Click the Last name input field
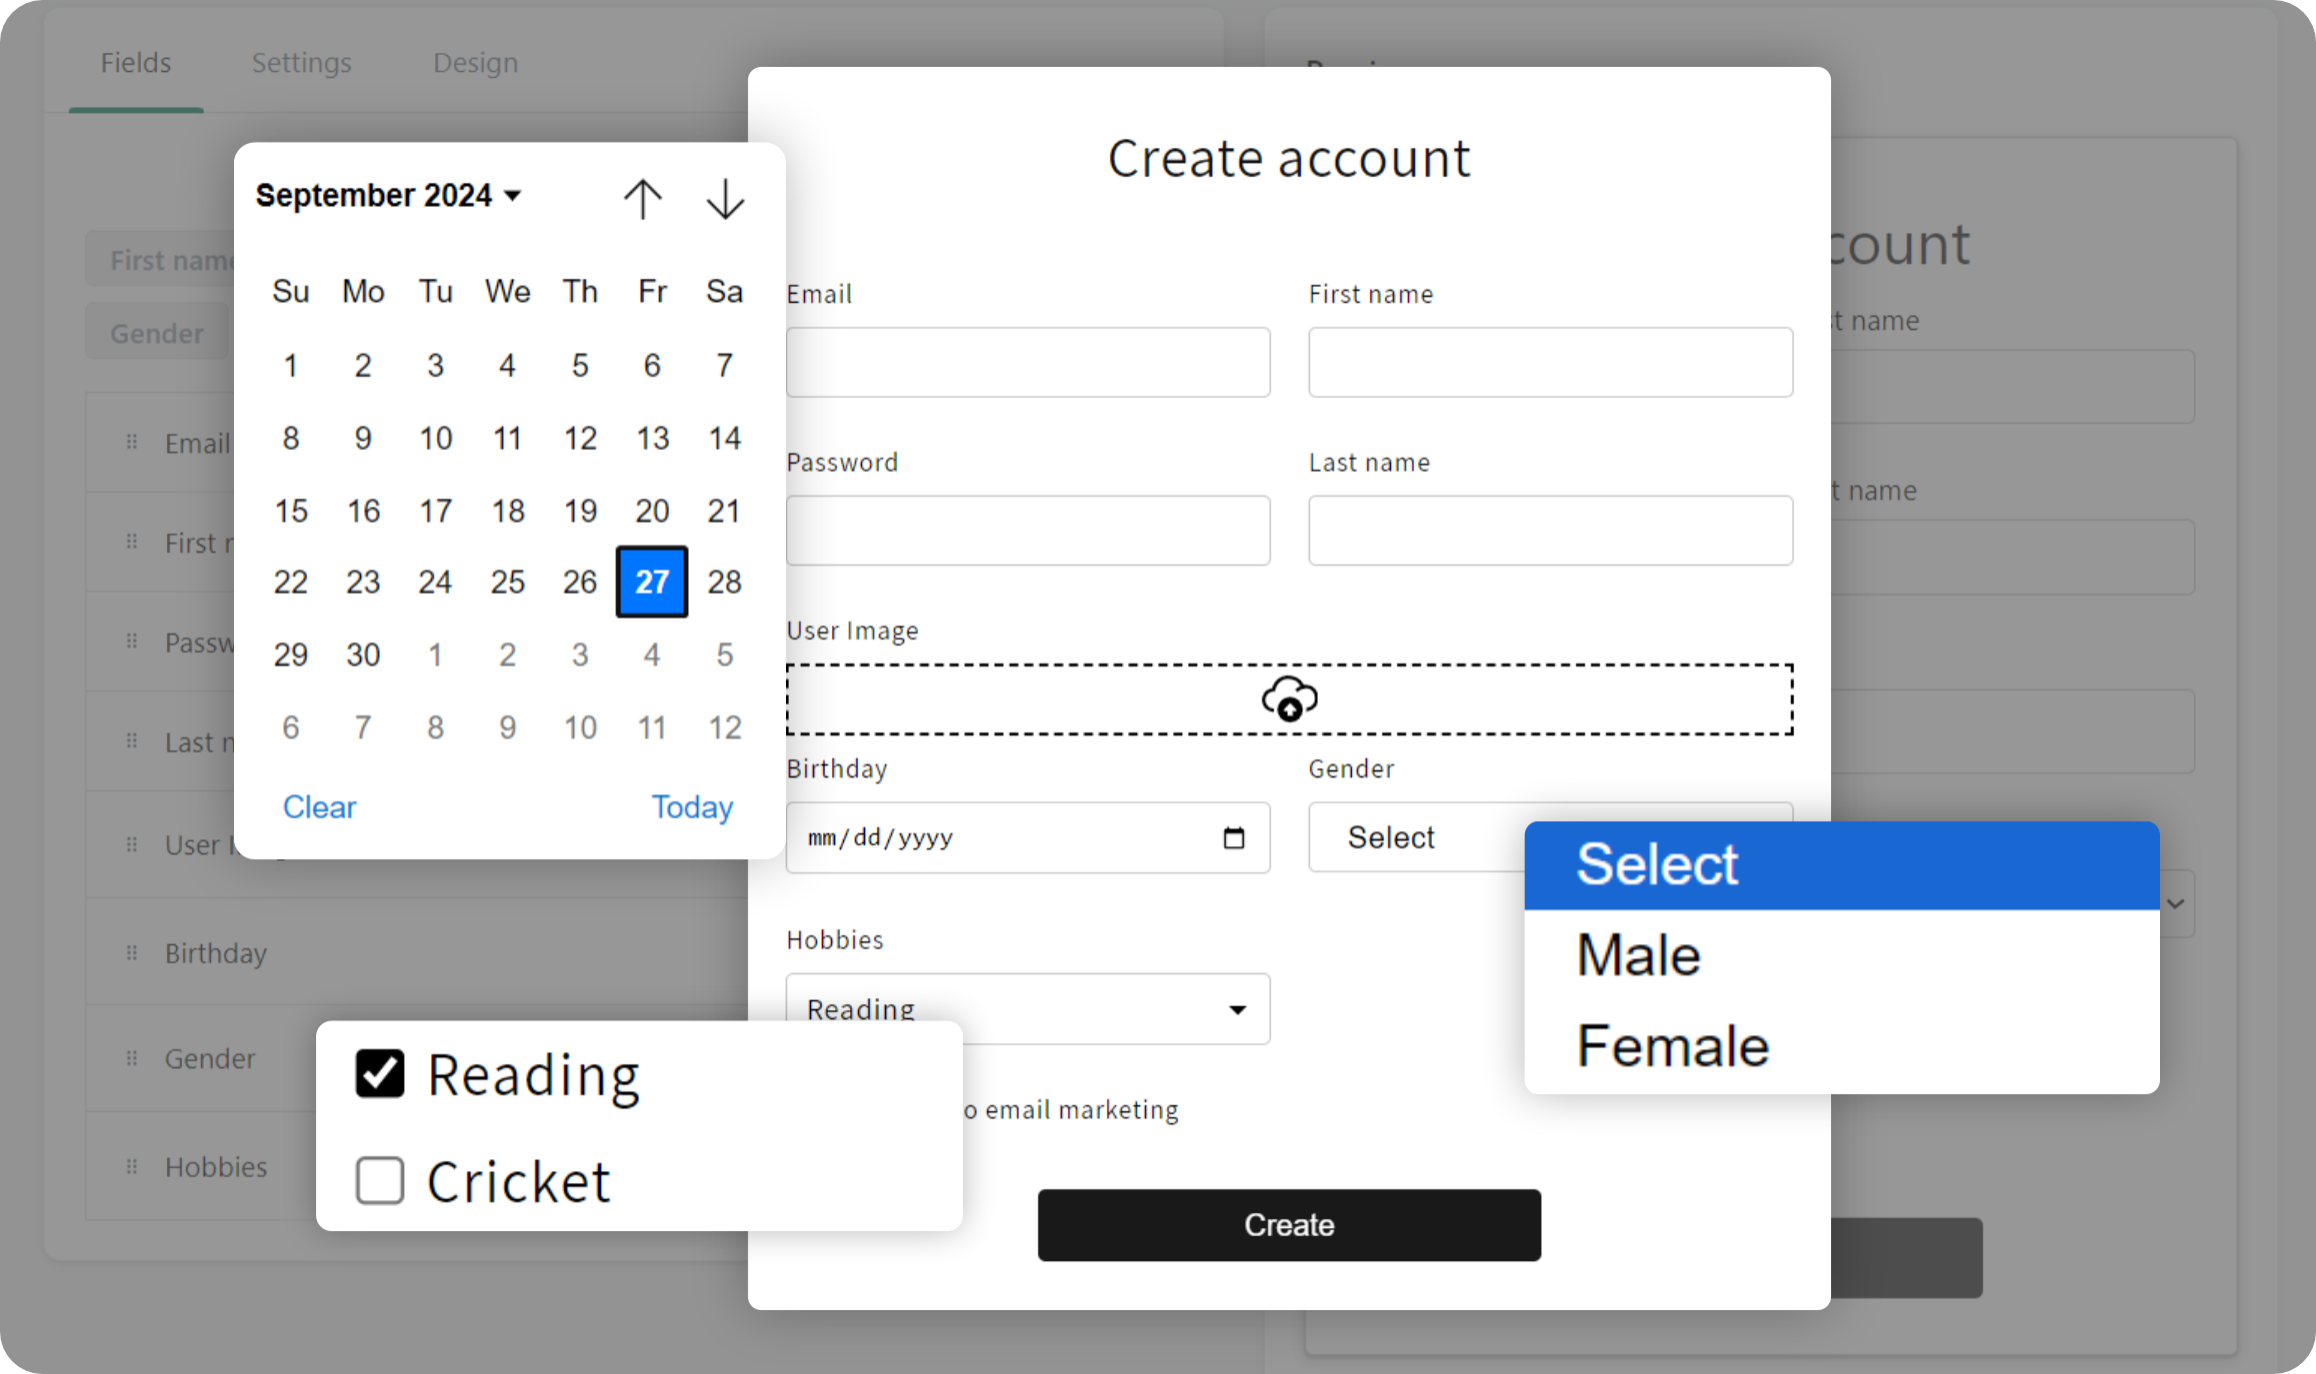The height and width of the screenshot is (1374, 2316). pos(1551,530)
